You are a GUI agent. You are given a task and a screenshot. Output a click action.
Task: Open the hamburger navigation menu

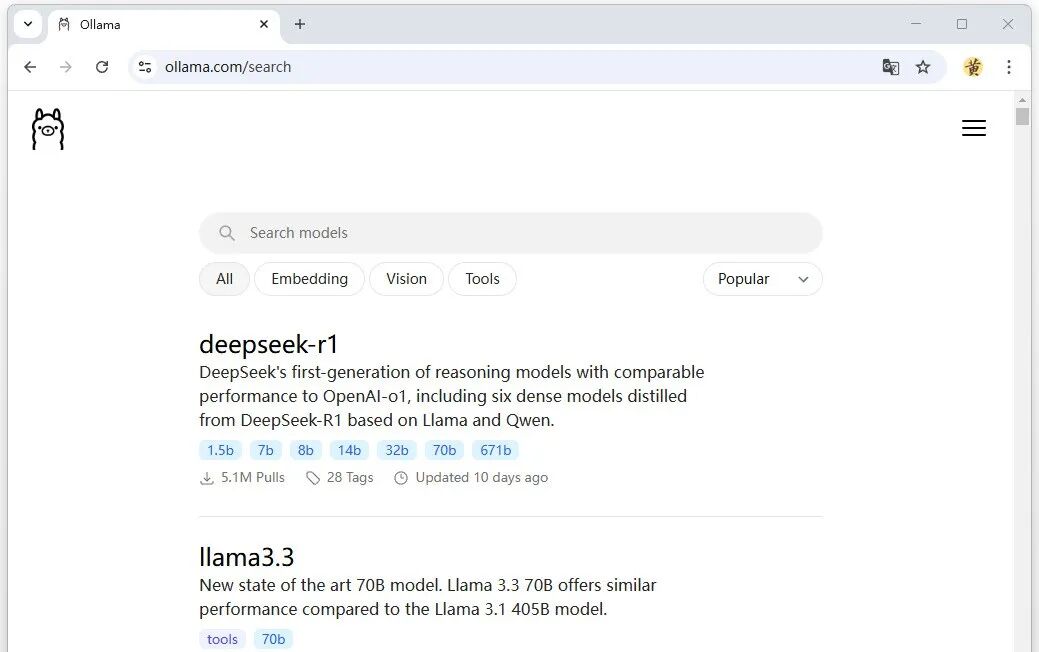[973, 128]
